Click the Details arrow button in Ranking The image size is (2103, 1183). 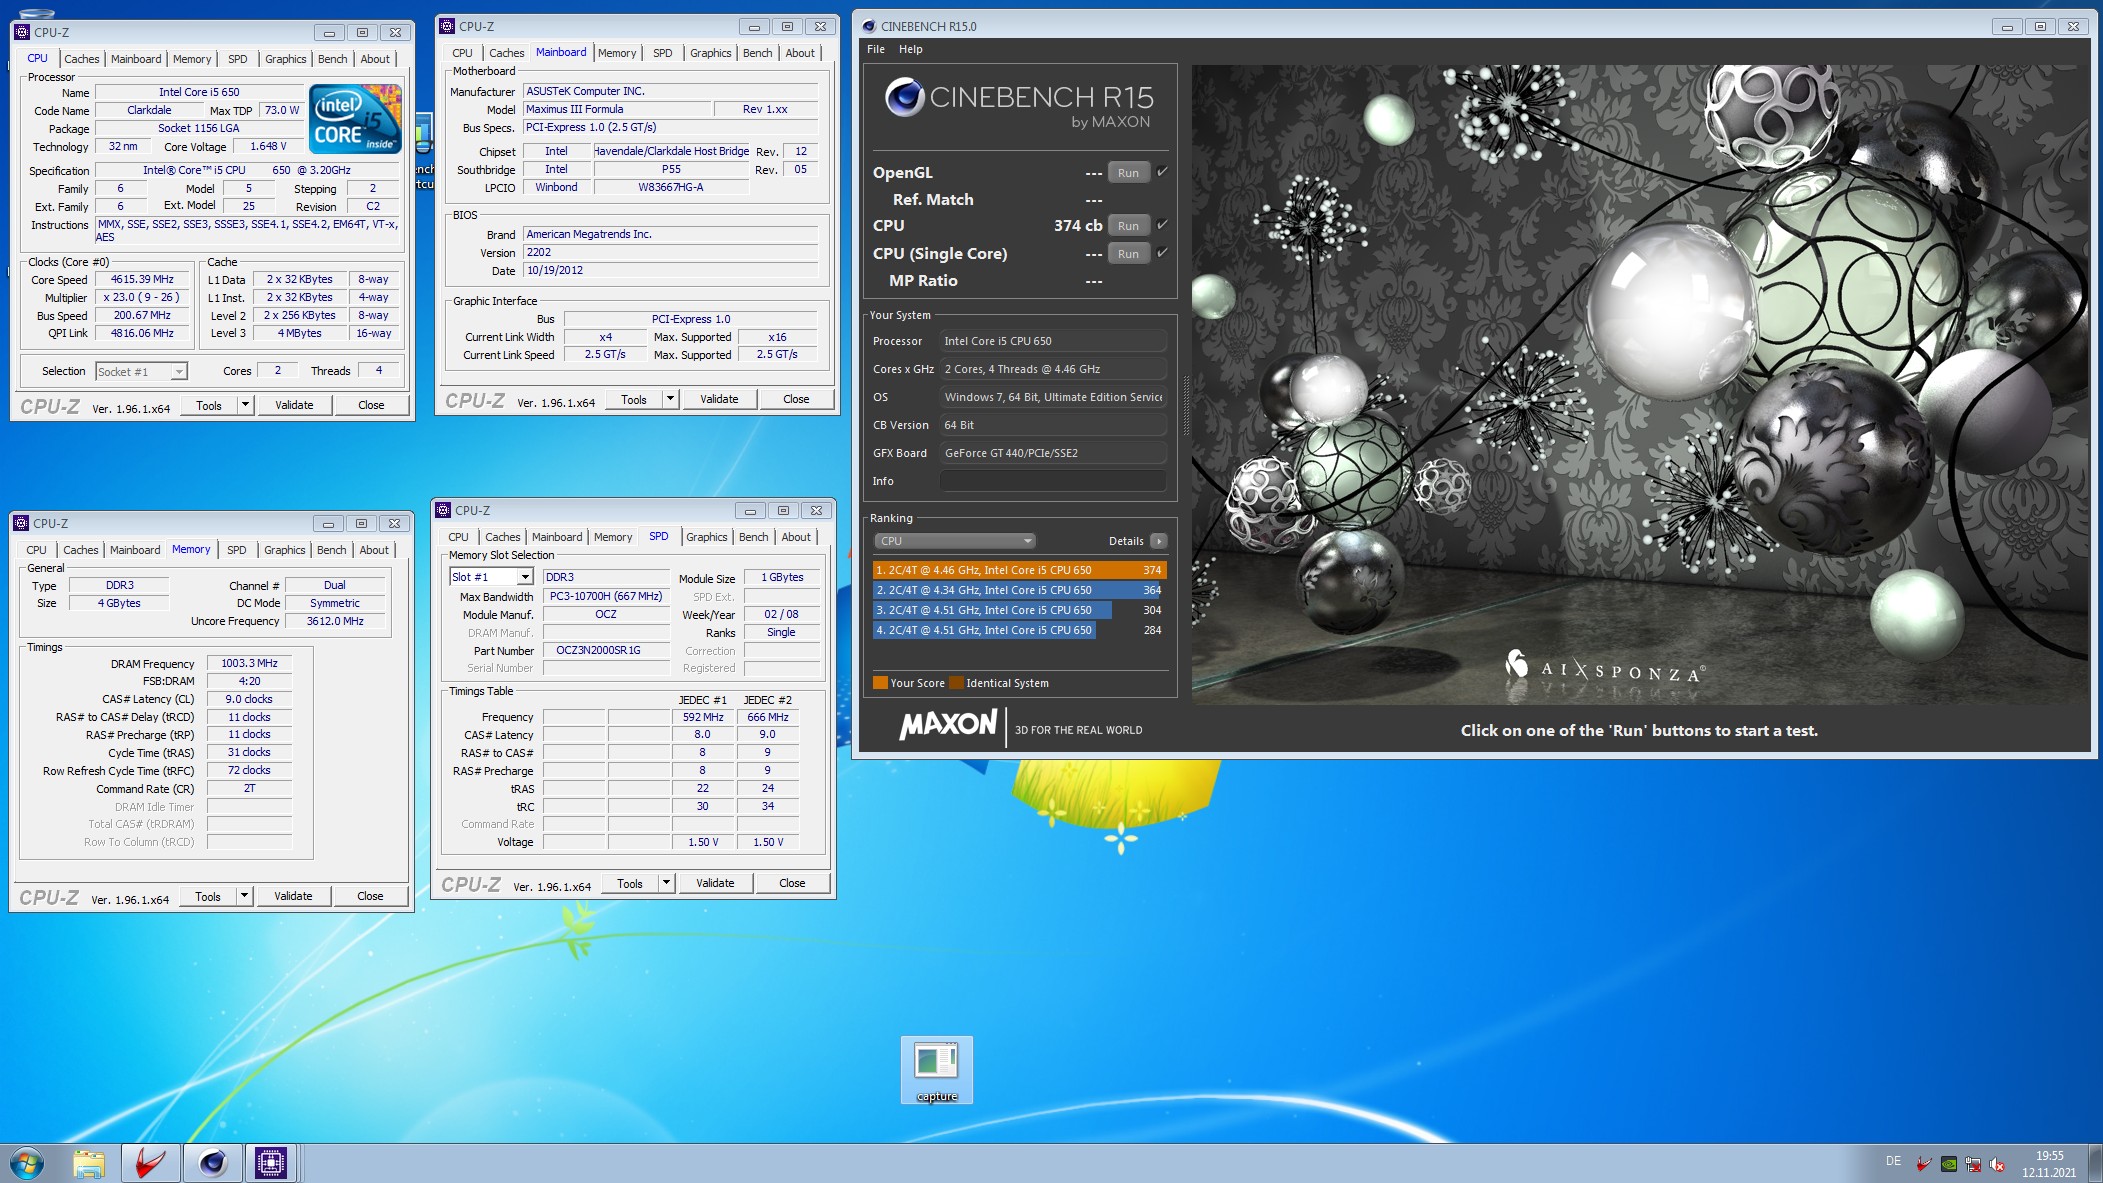point(1159,541)
